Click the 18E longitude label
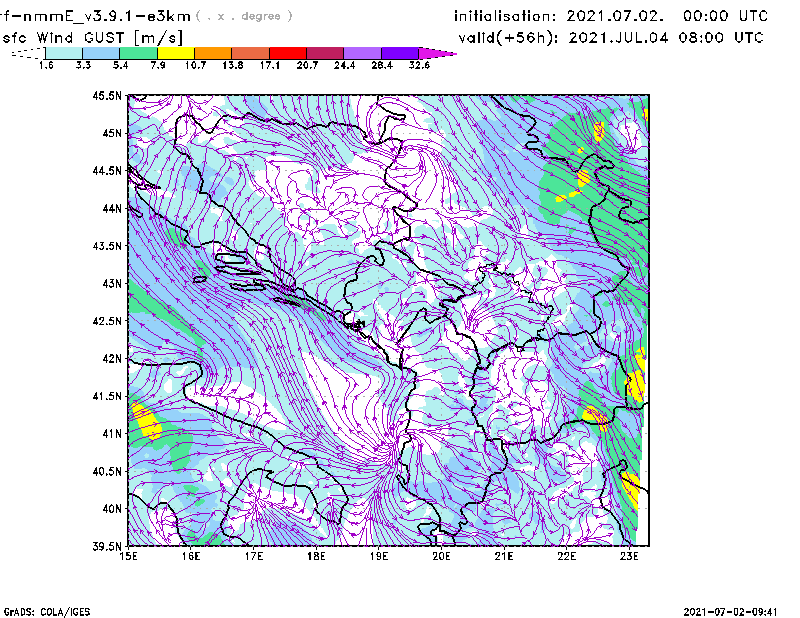 click(316, 556)
